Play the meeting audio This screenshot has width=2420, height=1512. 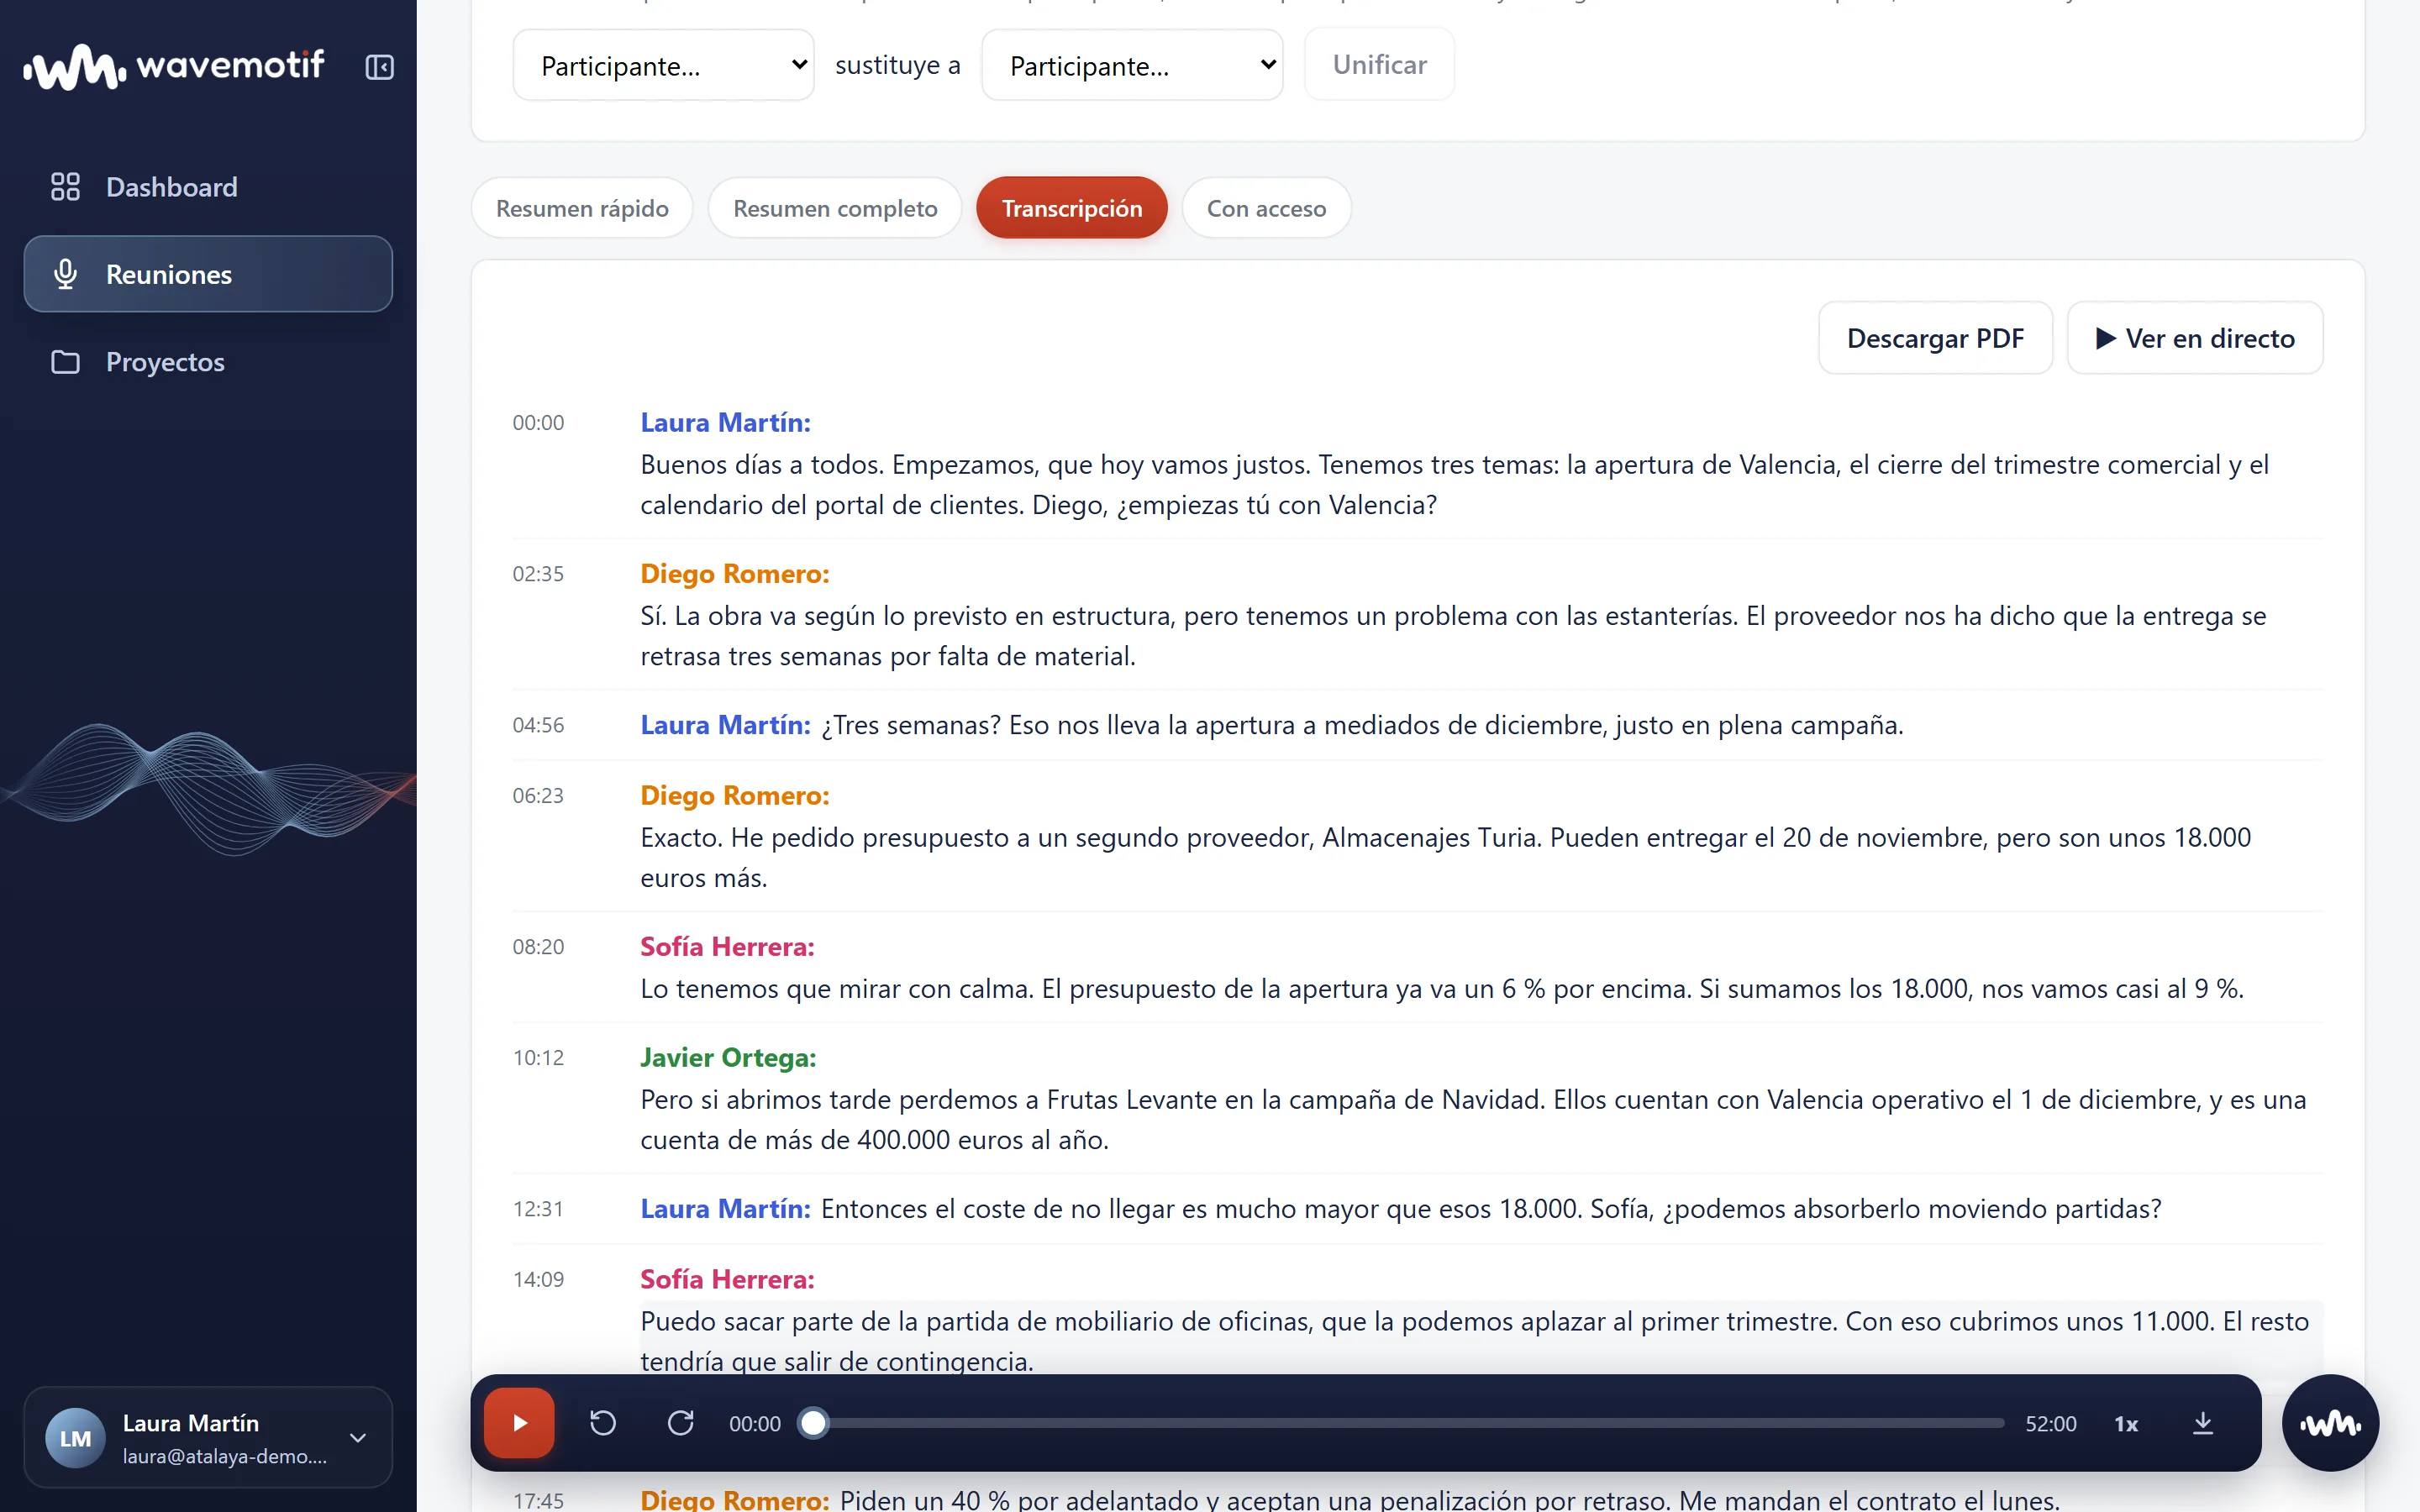point(519,1422)
